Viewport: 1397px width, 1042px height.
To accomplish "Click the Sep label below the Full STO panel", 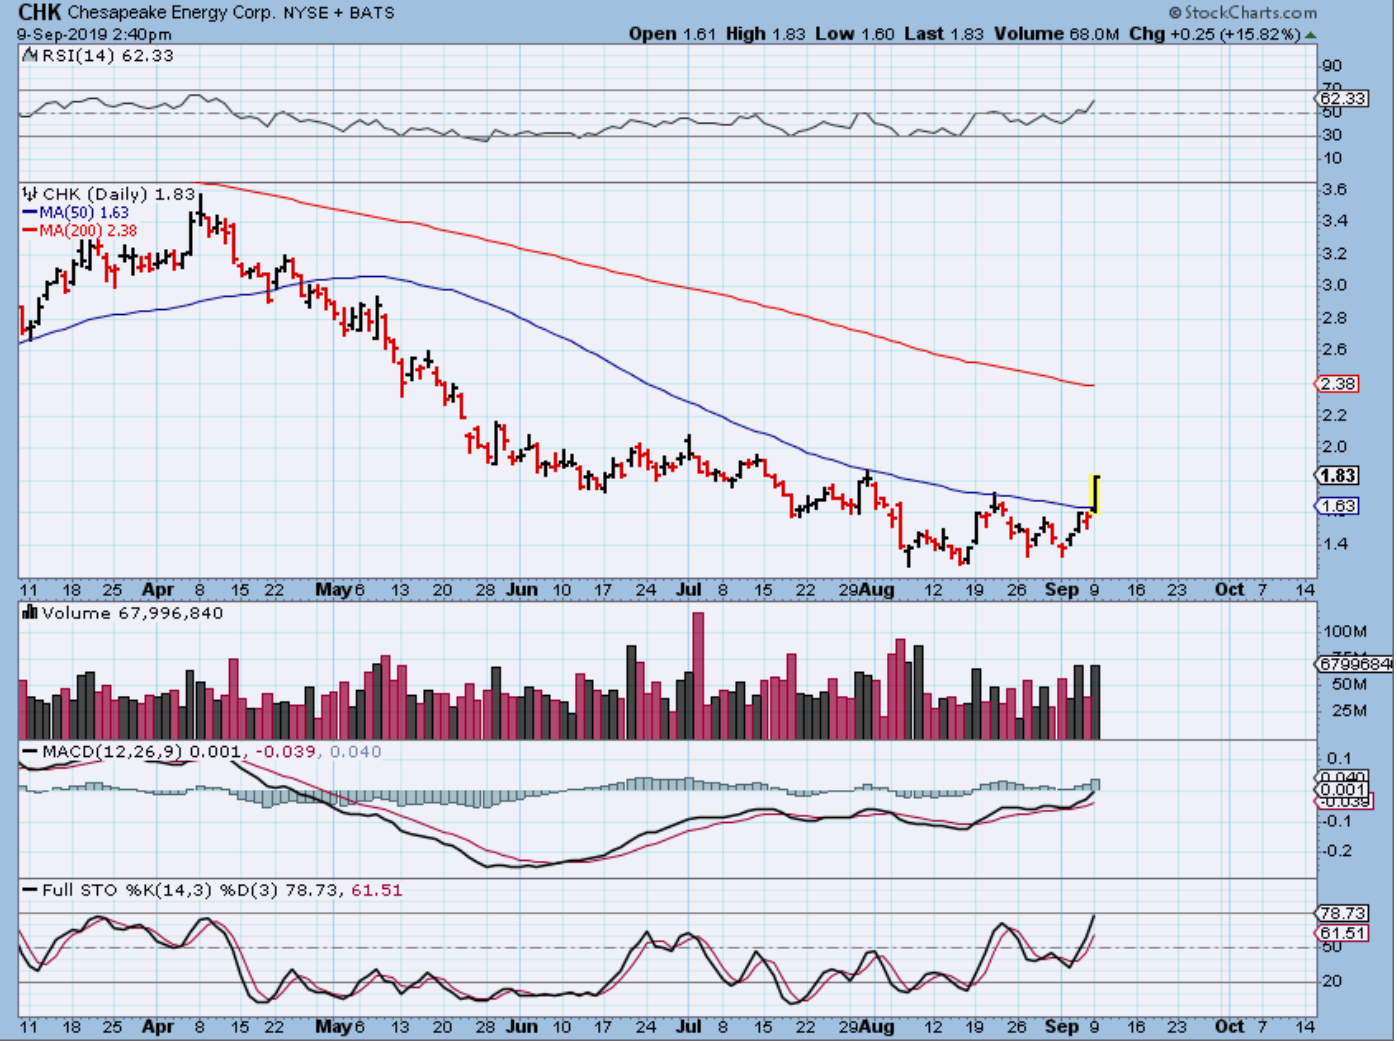I will point(1061,1027).
